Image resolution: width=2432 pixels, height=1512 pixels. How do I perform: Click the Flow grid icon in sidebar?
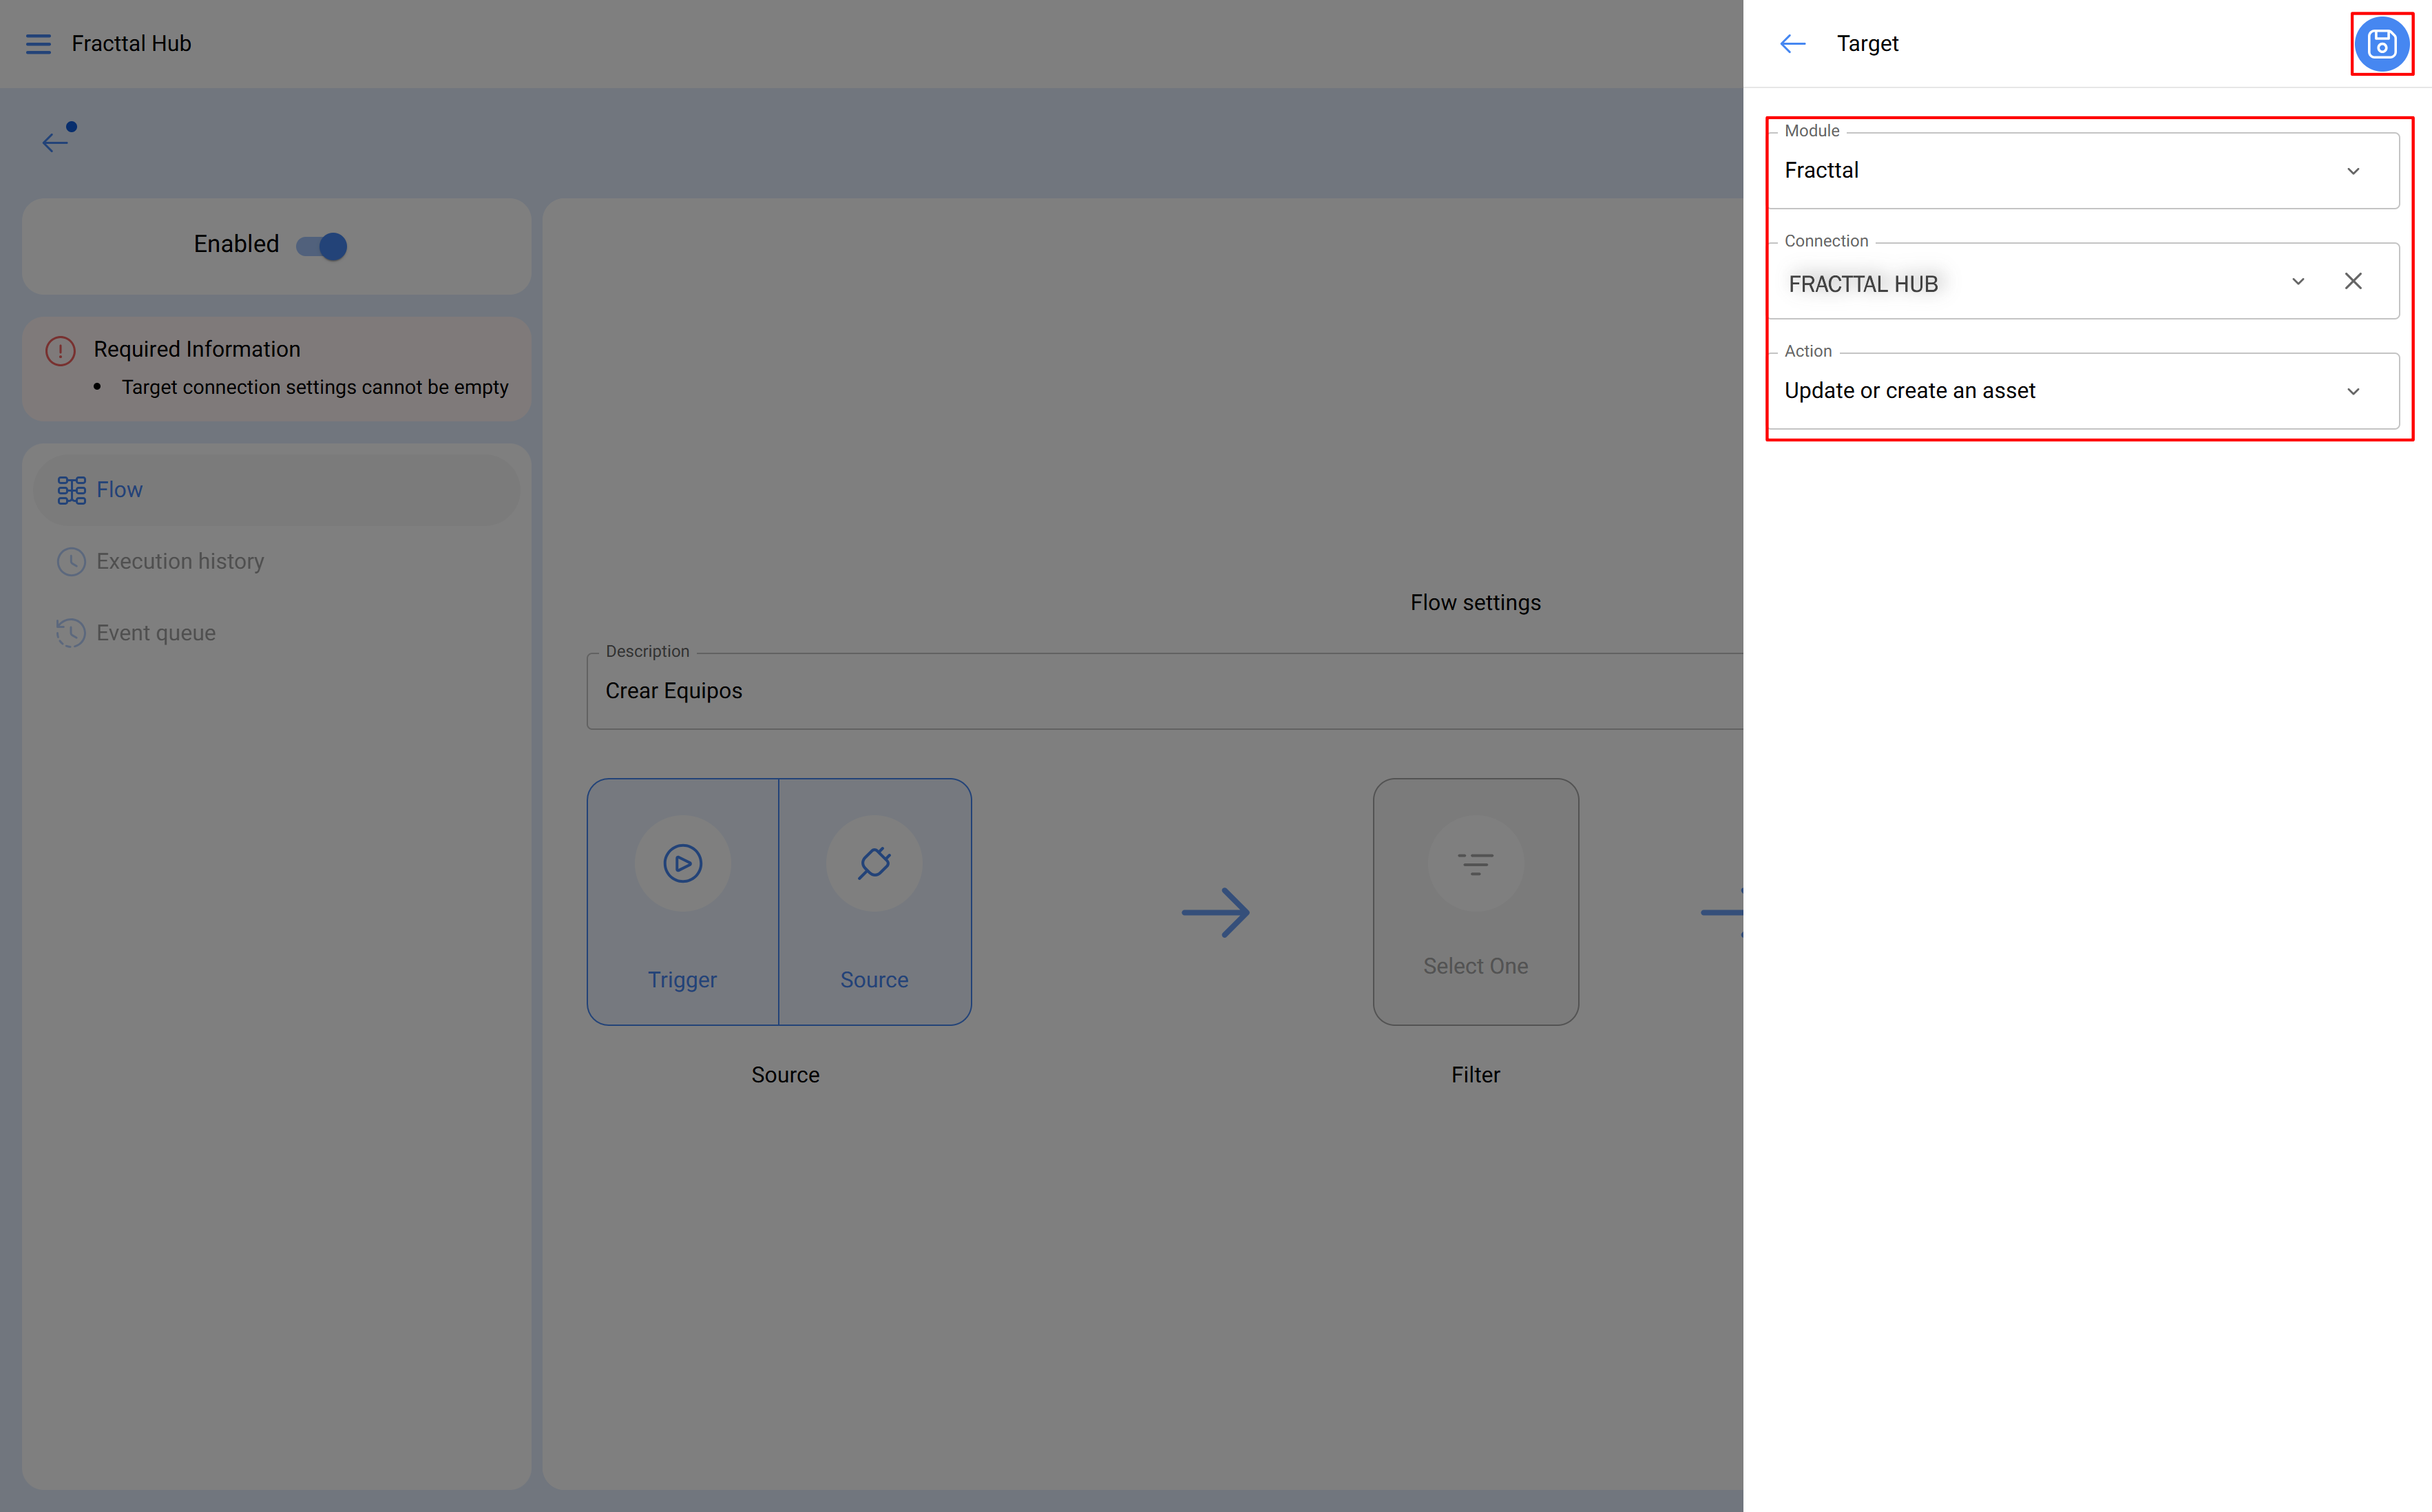pyautogui.click(x=70, y=489)
